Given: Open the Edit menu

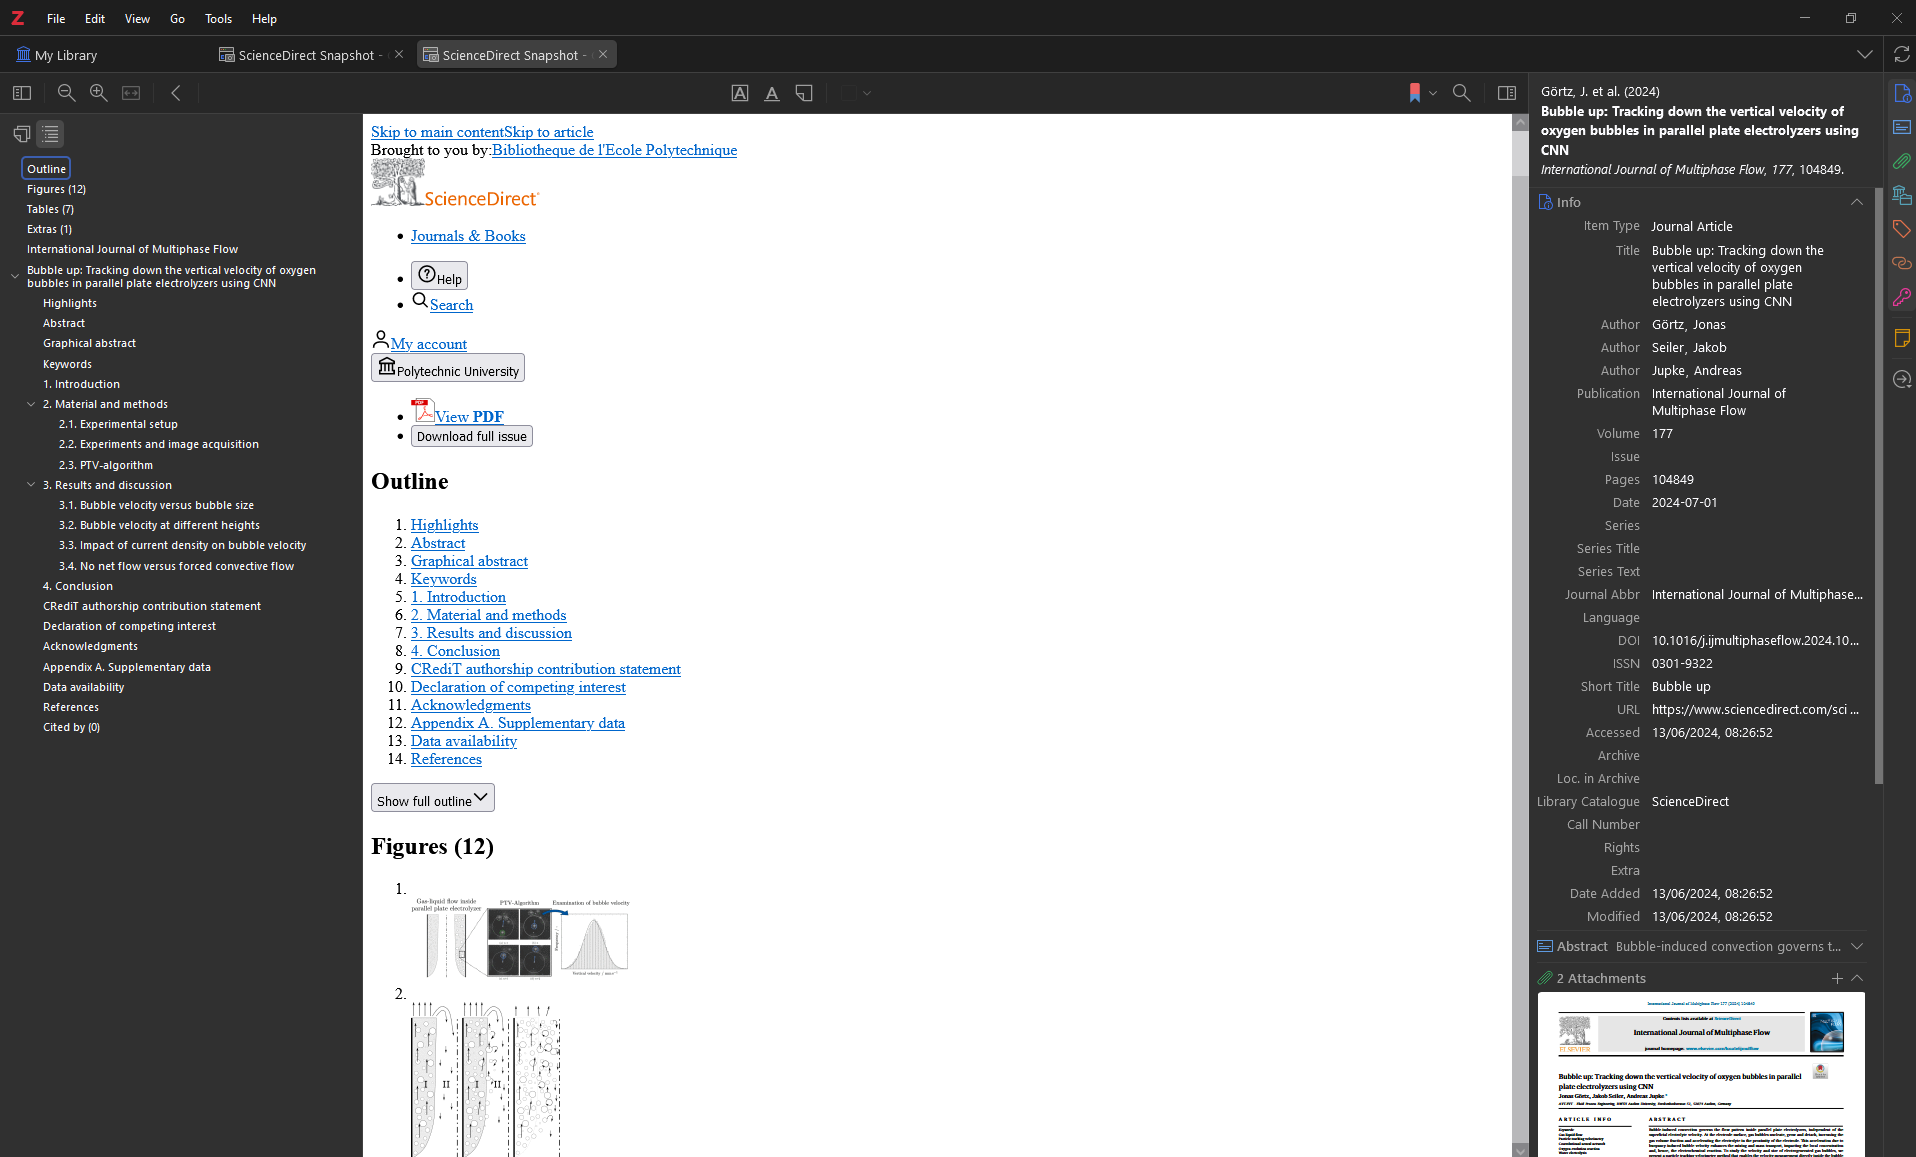Looking at the screenshot, I should click(x=95, y=18).
